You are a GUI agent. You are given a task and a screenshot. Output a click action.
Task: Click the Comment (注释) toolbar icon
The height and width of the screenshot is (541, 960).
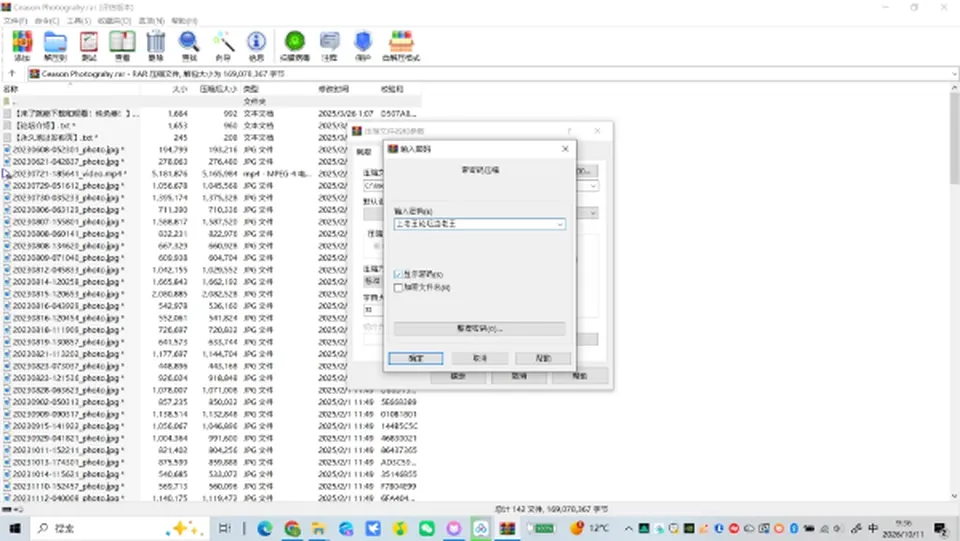point(329,46)
